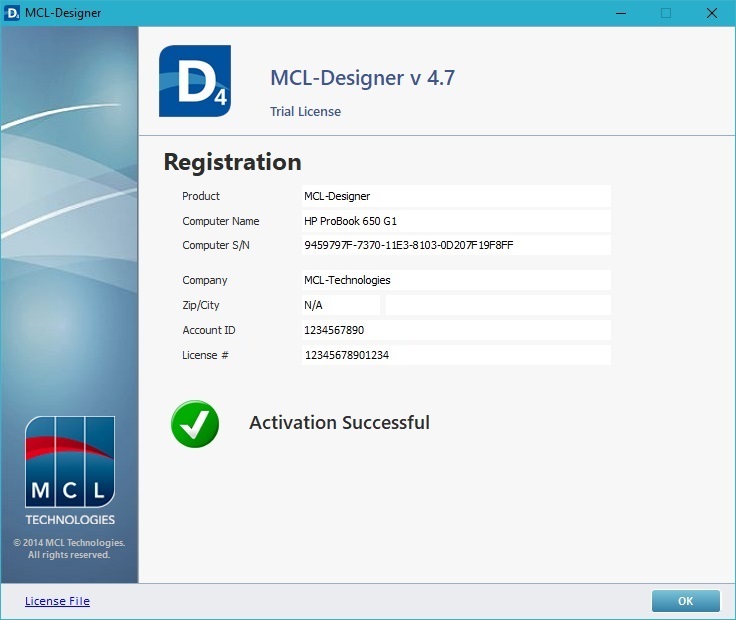The width and height of the screenshot is (736, 620).
Task: Open the License File link
Action: 57,601
